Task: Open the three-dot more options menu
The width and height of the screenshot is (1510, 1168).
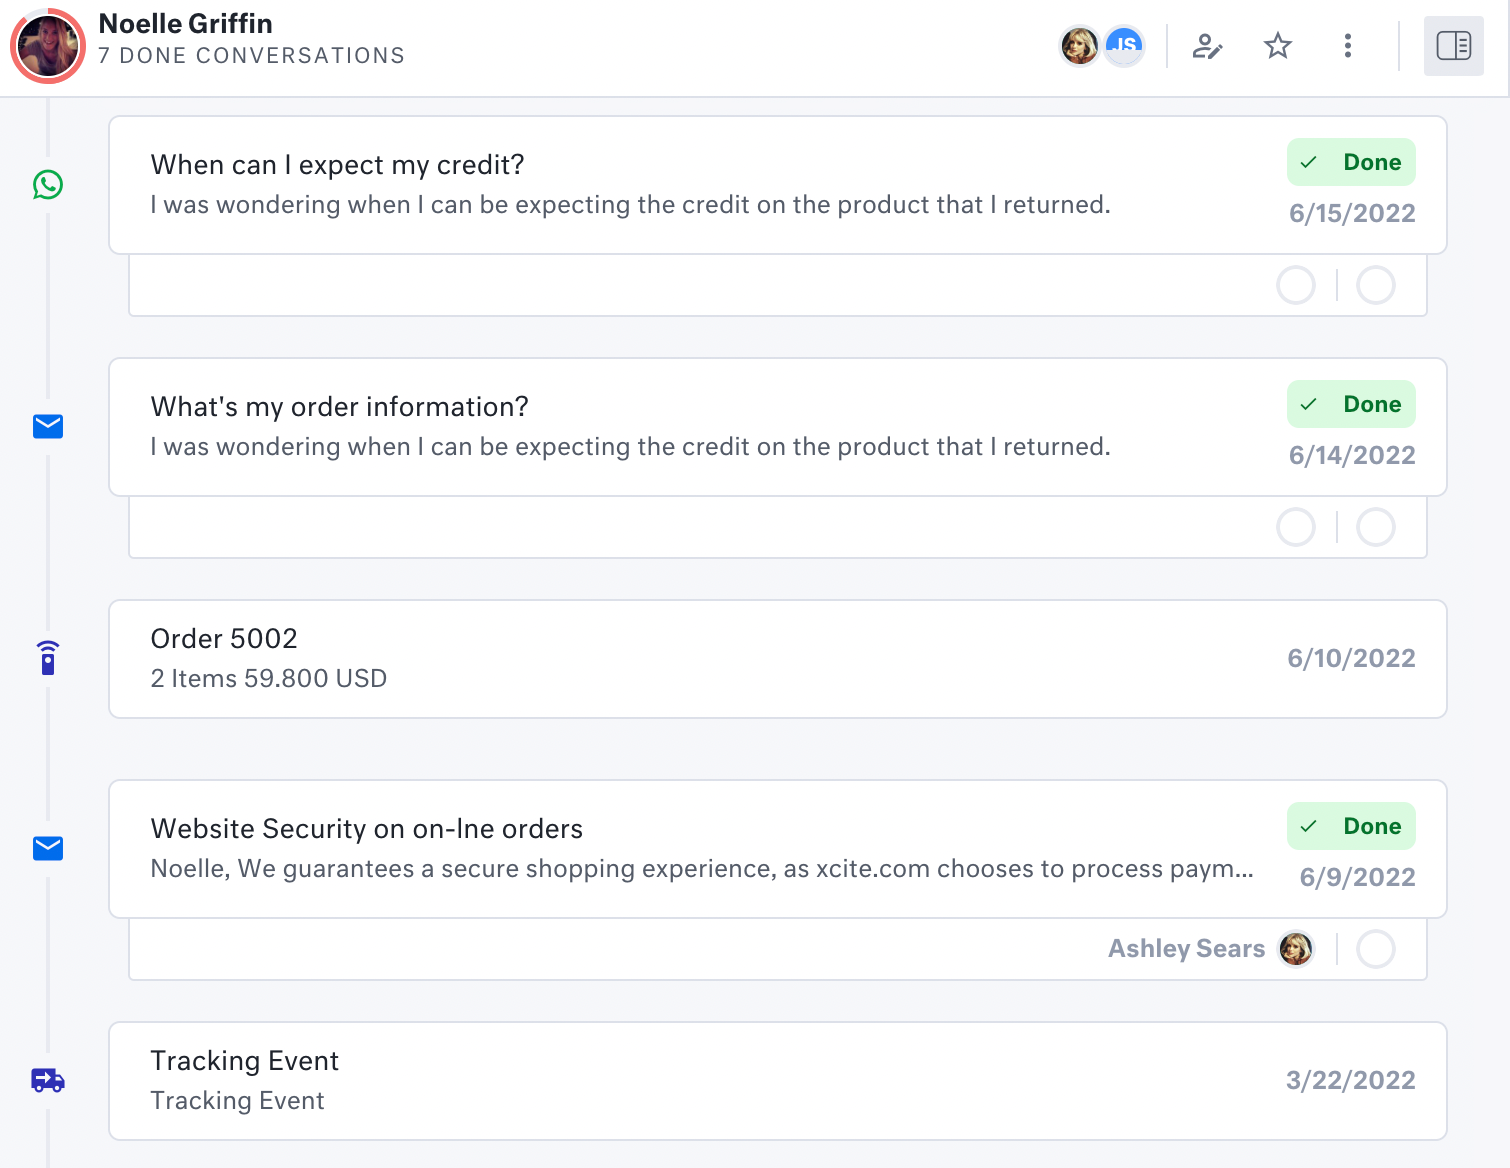Action: 1348,46
